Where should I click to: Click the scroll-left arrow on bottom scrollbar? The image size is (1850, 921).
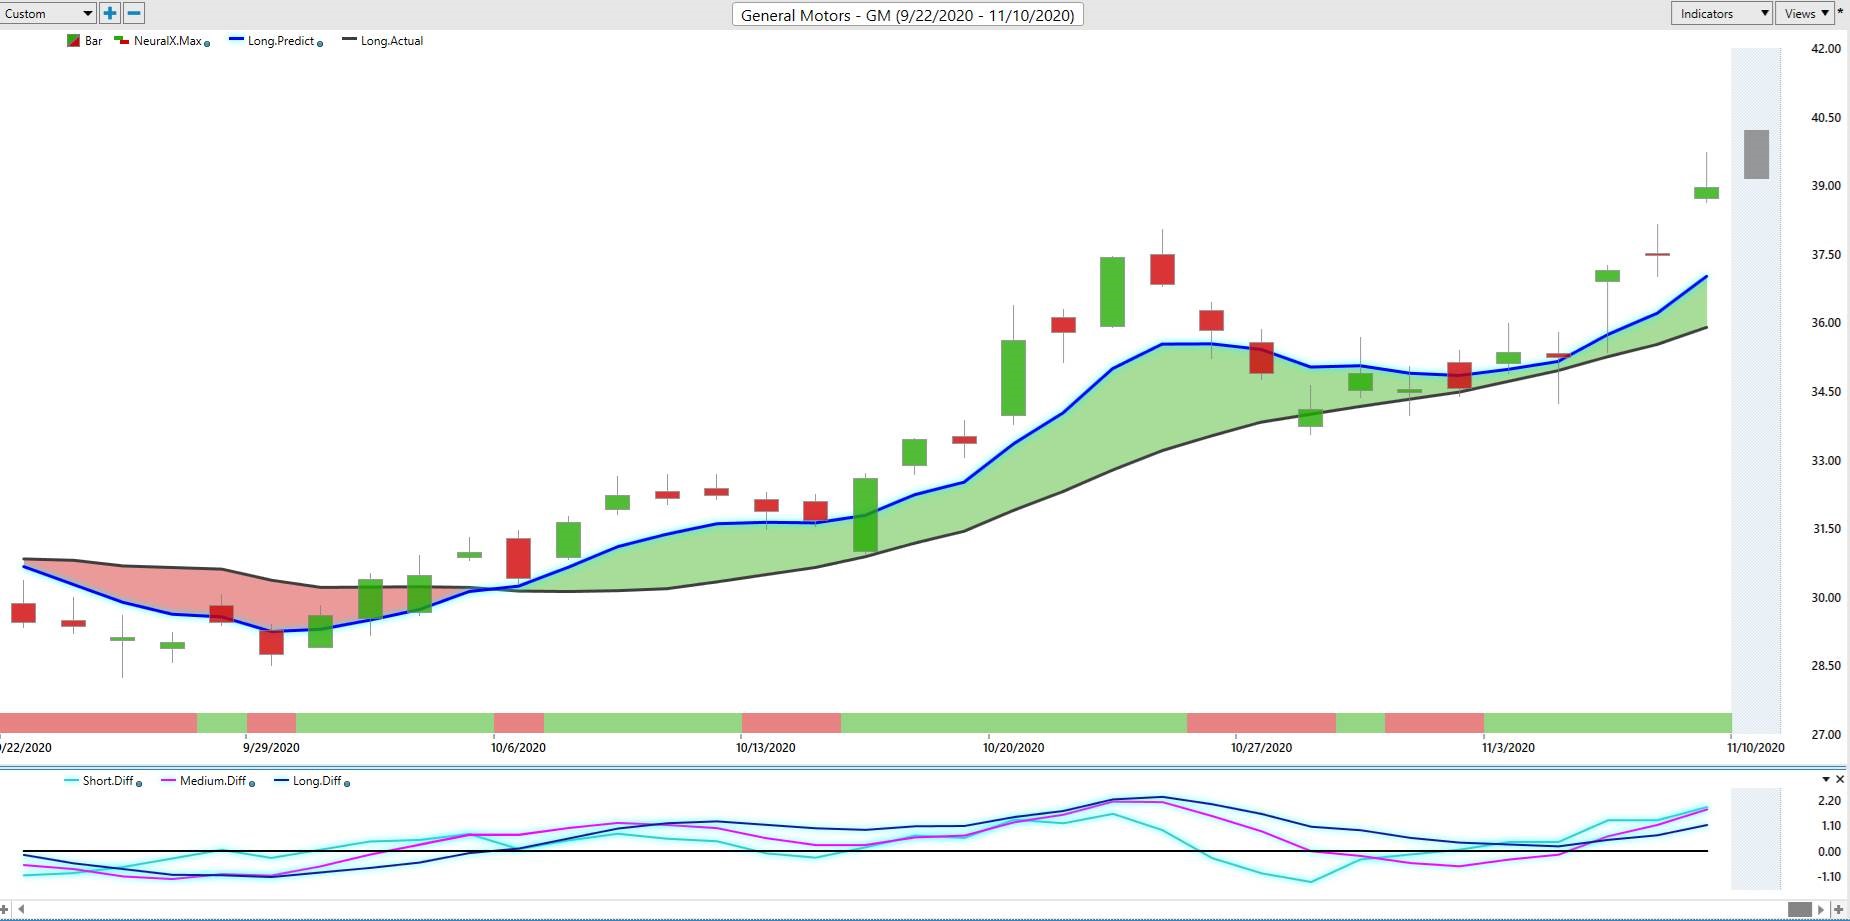click(21, 909)
